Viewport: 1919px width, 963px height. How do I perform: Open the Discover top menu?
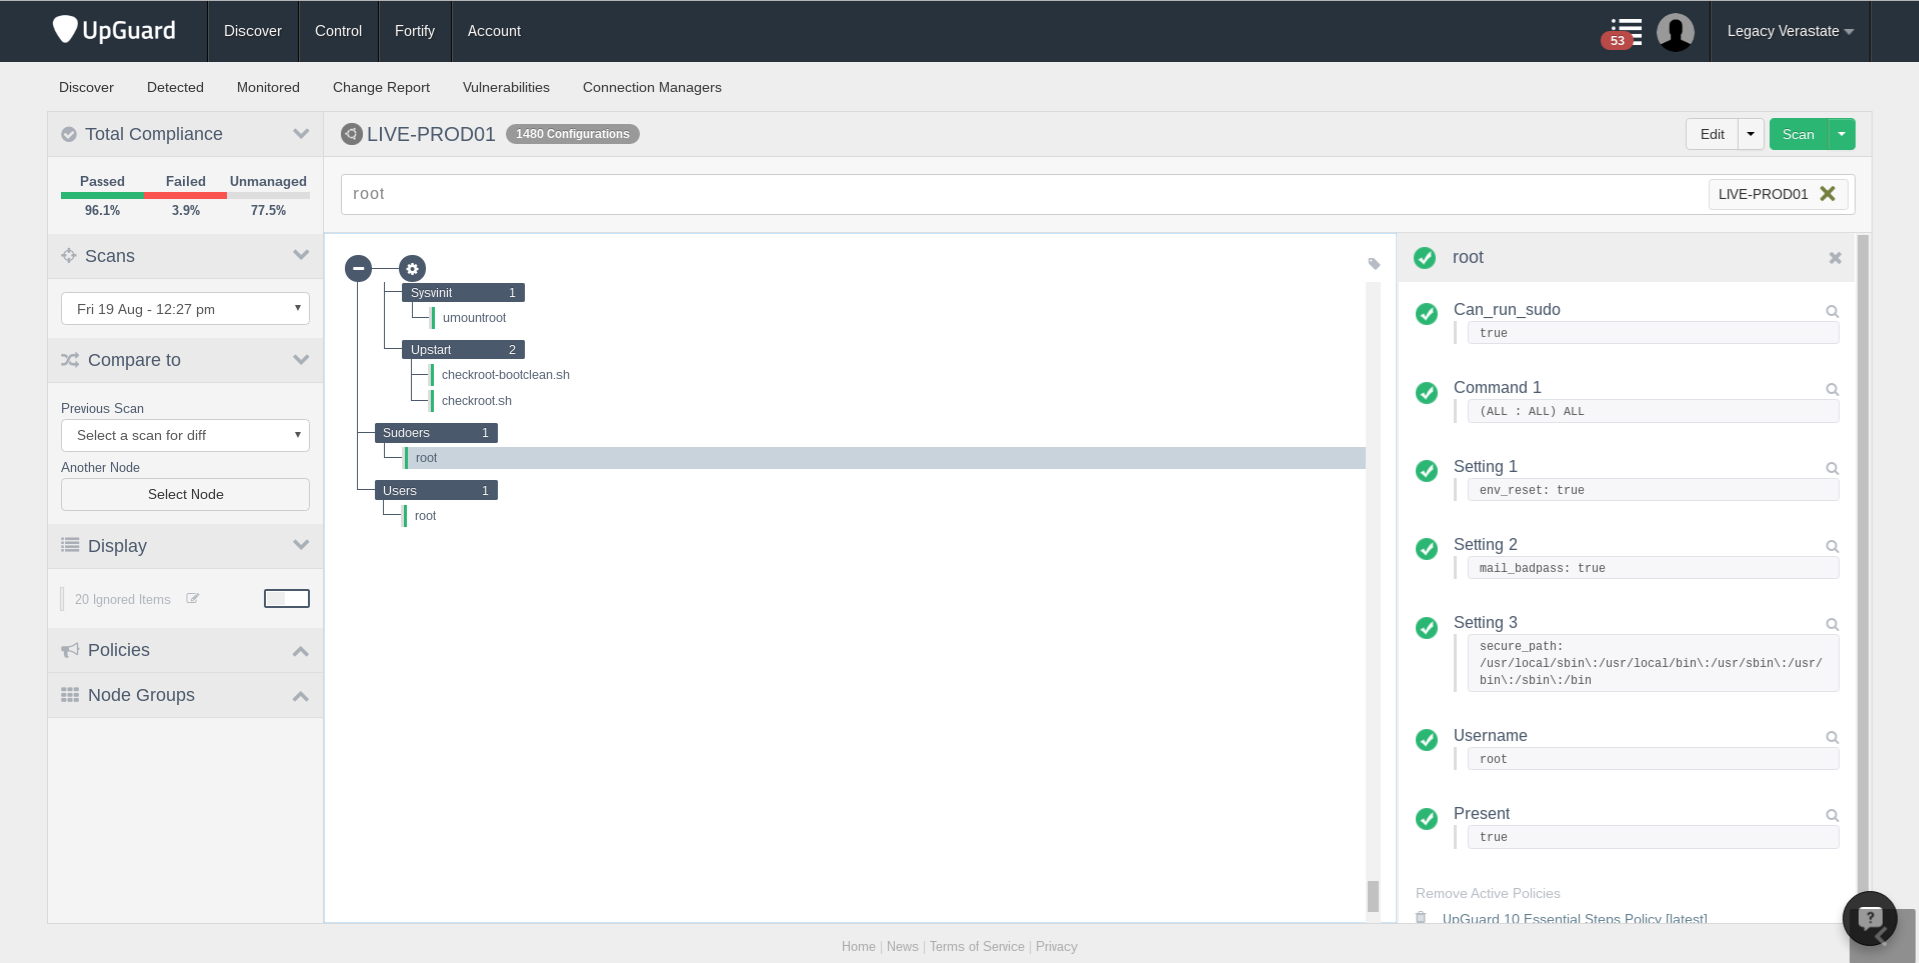point(253,31)
